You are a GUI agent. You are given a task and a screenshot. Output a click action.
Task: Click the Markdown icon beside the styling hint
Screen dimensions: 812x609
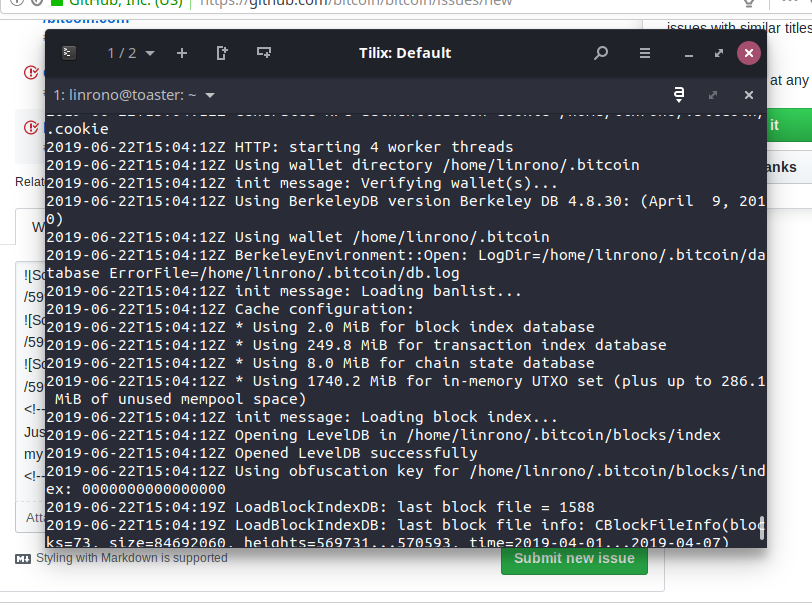coord(24,560)
